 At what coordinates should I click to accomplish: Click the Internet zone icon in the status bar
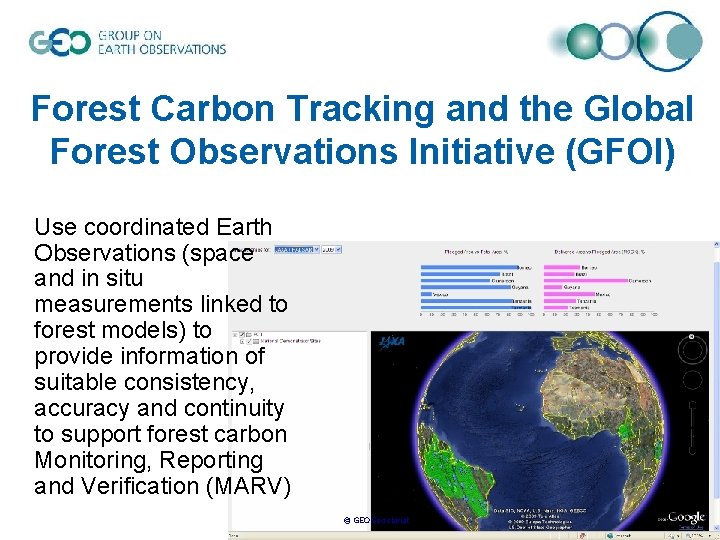[610, 536]
